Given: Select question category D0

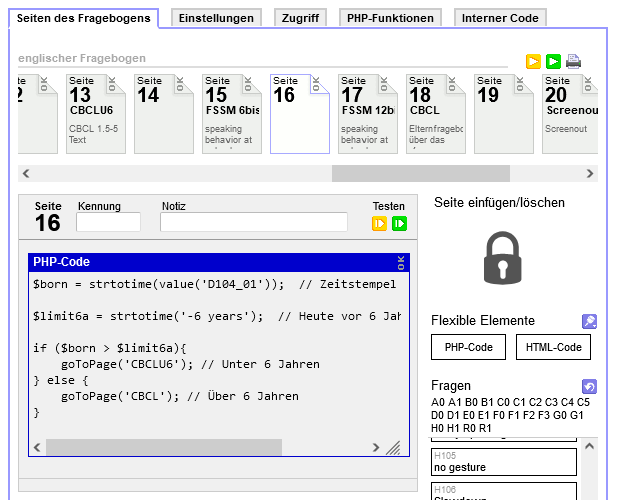Looking at the screenshot, I should (437, 415).
